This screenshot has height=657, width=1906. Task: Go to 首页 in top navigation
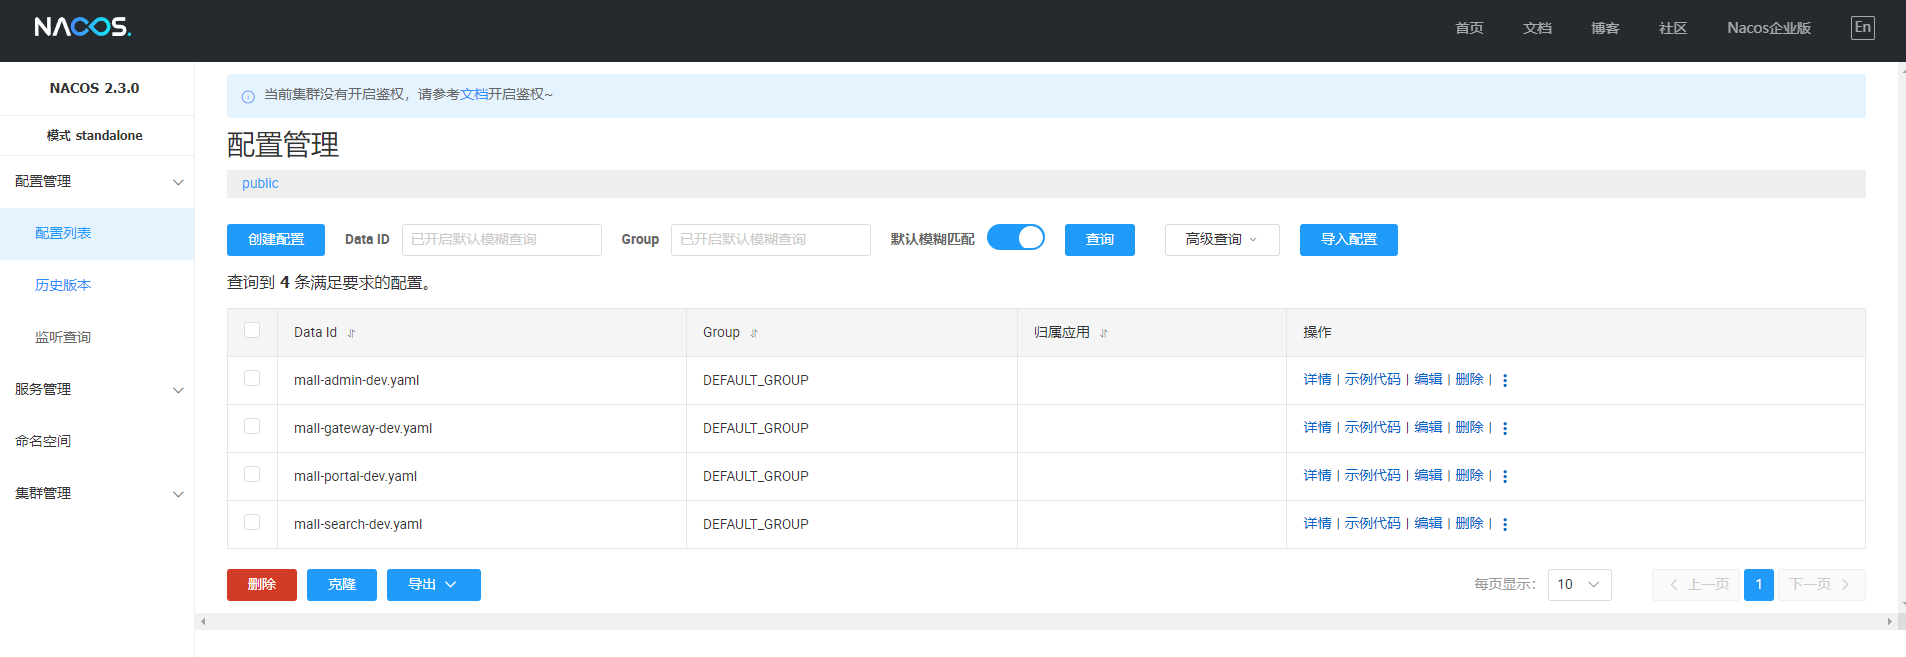(x=1469, y=28)
